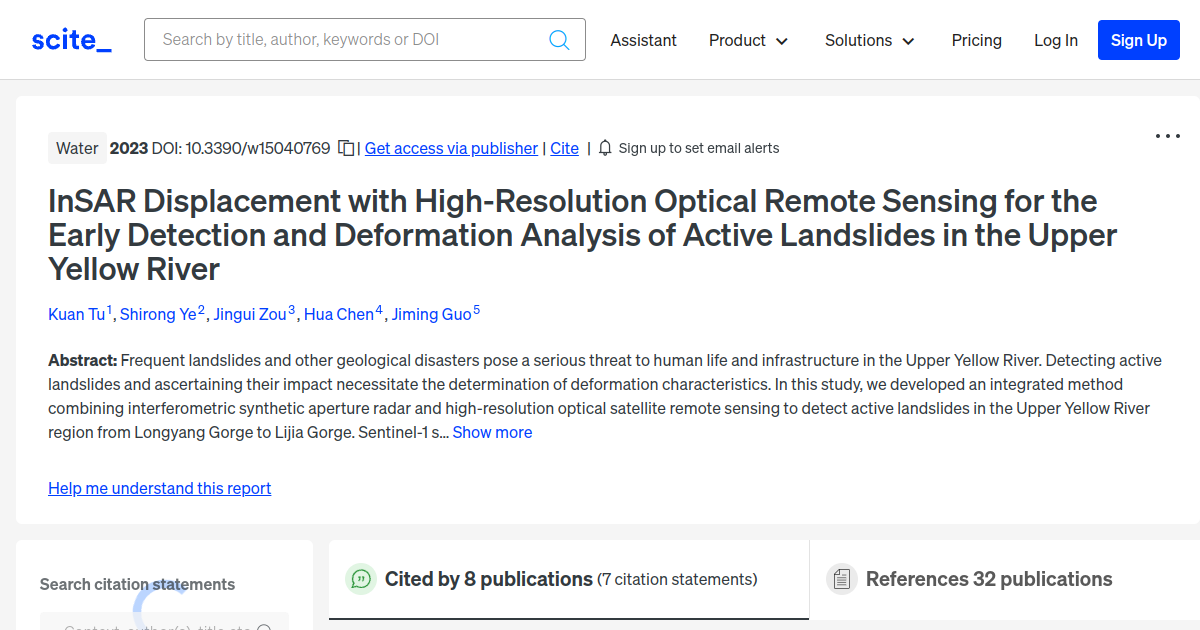1200x630 pixels.
Task: Click Help me understand this report
Action: pos(159,488)
